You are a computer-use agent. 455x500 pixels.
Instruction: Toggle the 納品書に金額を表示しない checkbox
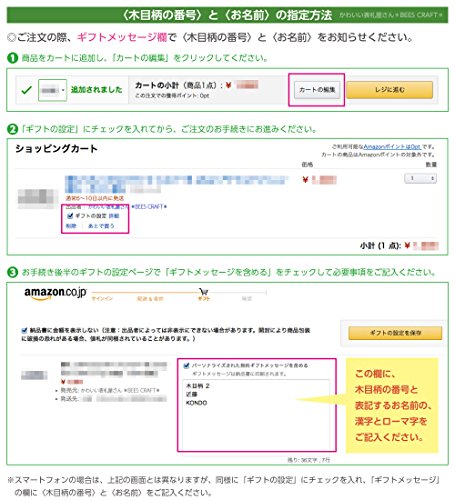click(24, 331)
